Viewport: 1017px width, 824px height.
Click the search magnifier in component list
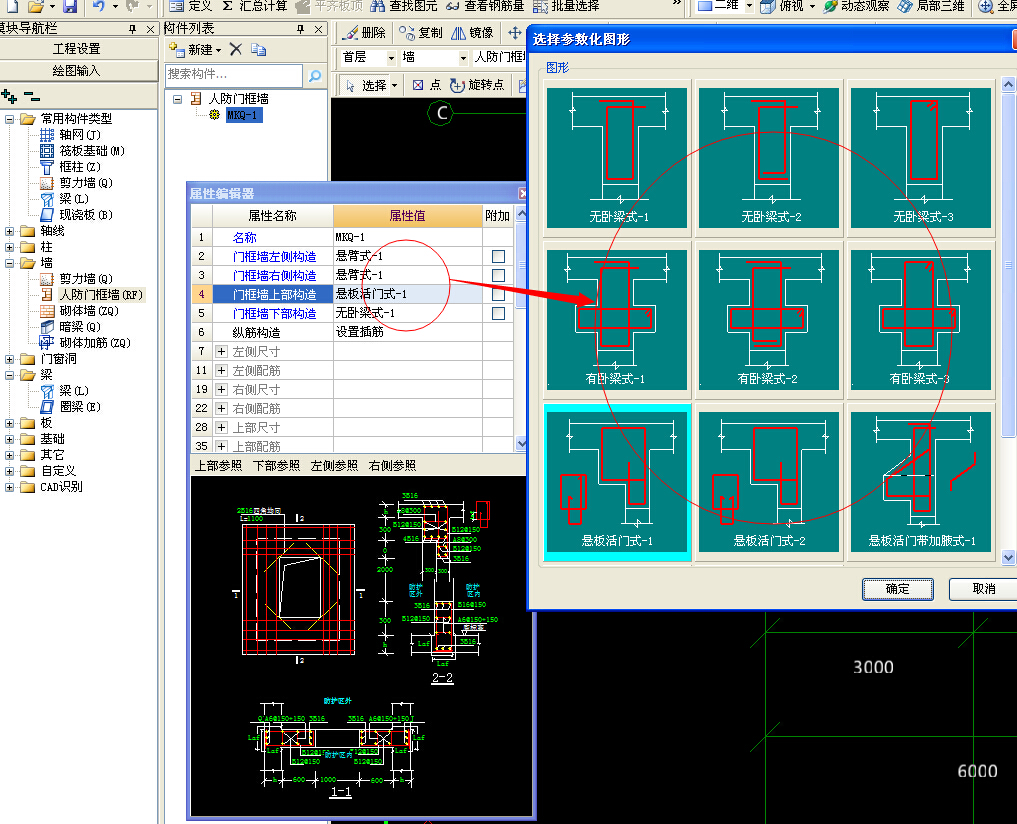(x=314, y=76)
